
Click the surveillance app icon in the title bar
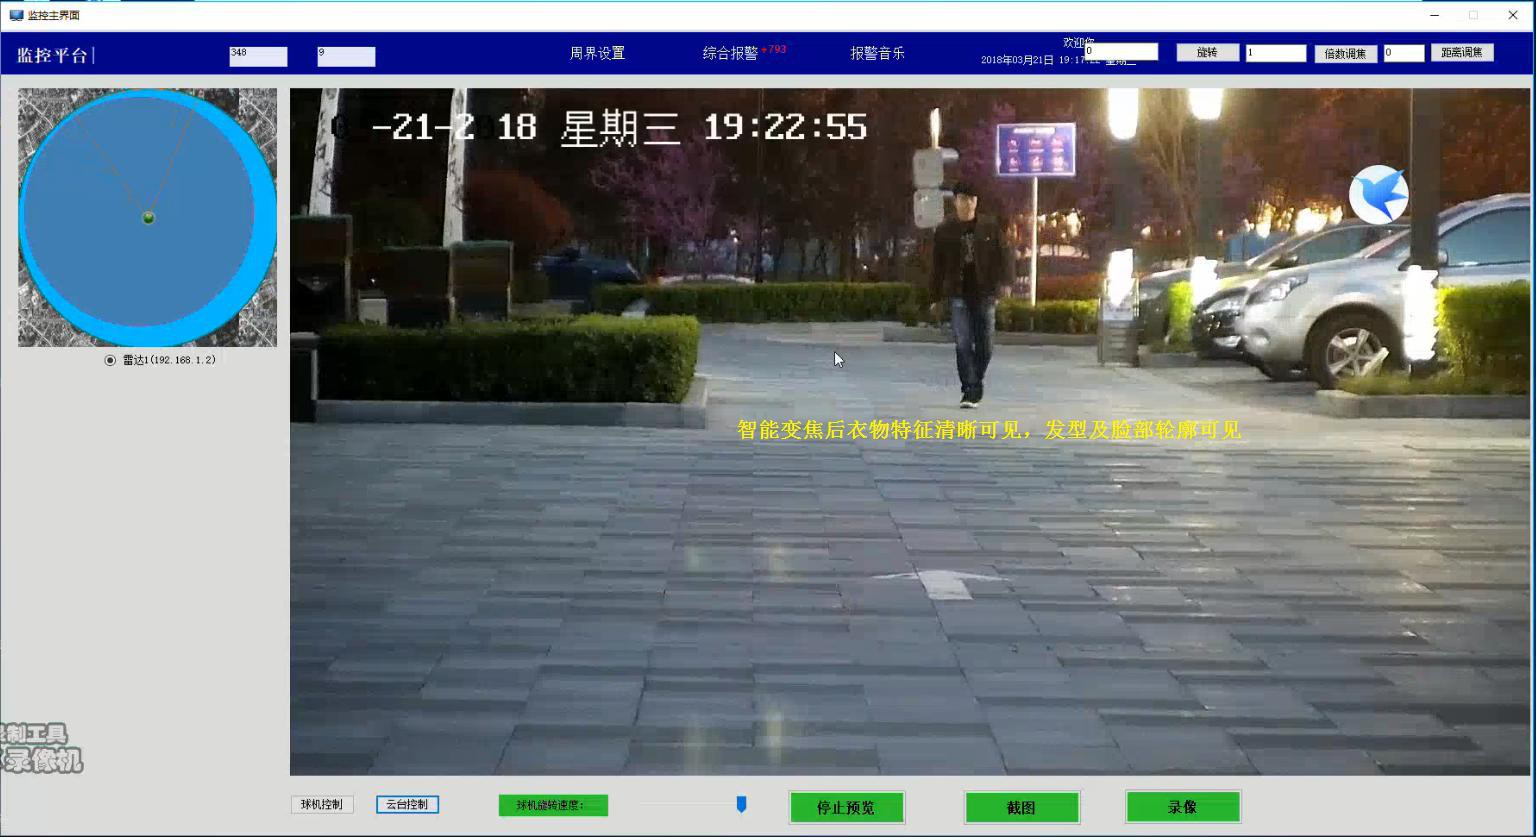16,15
